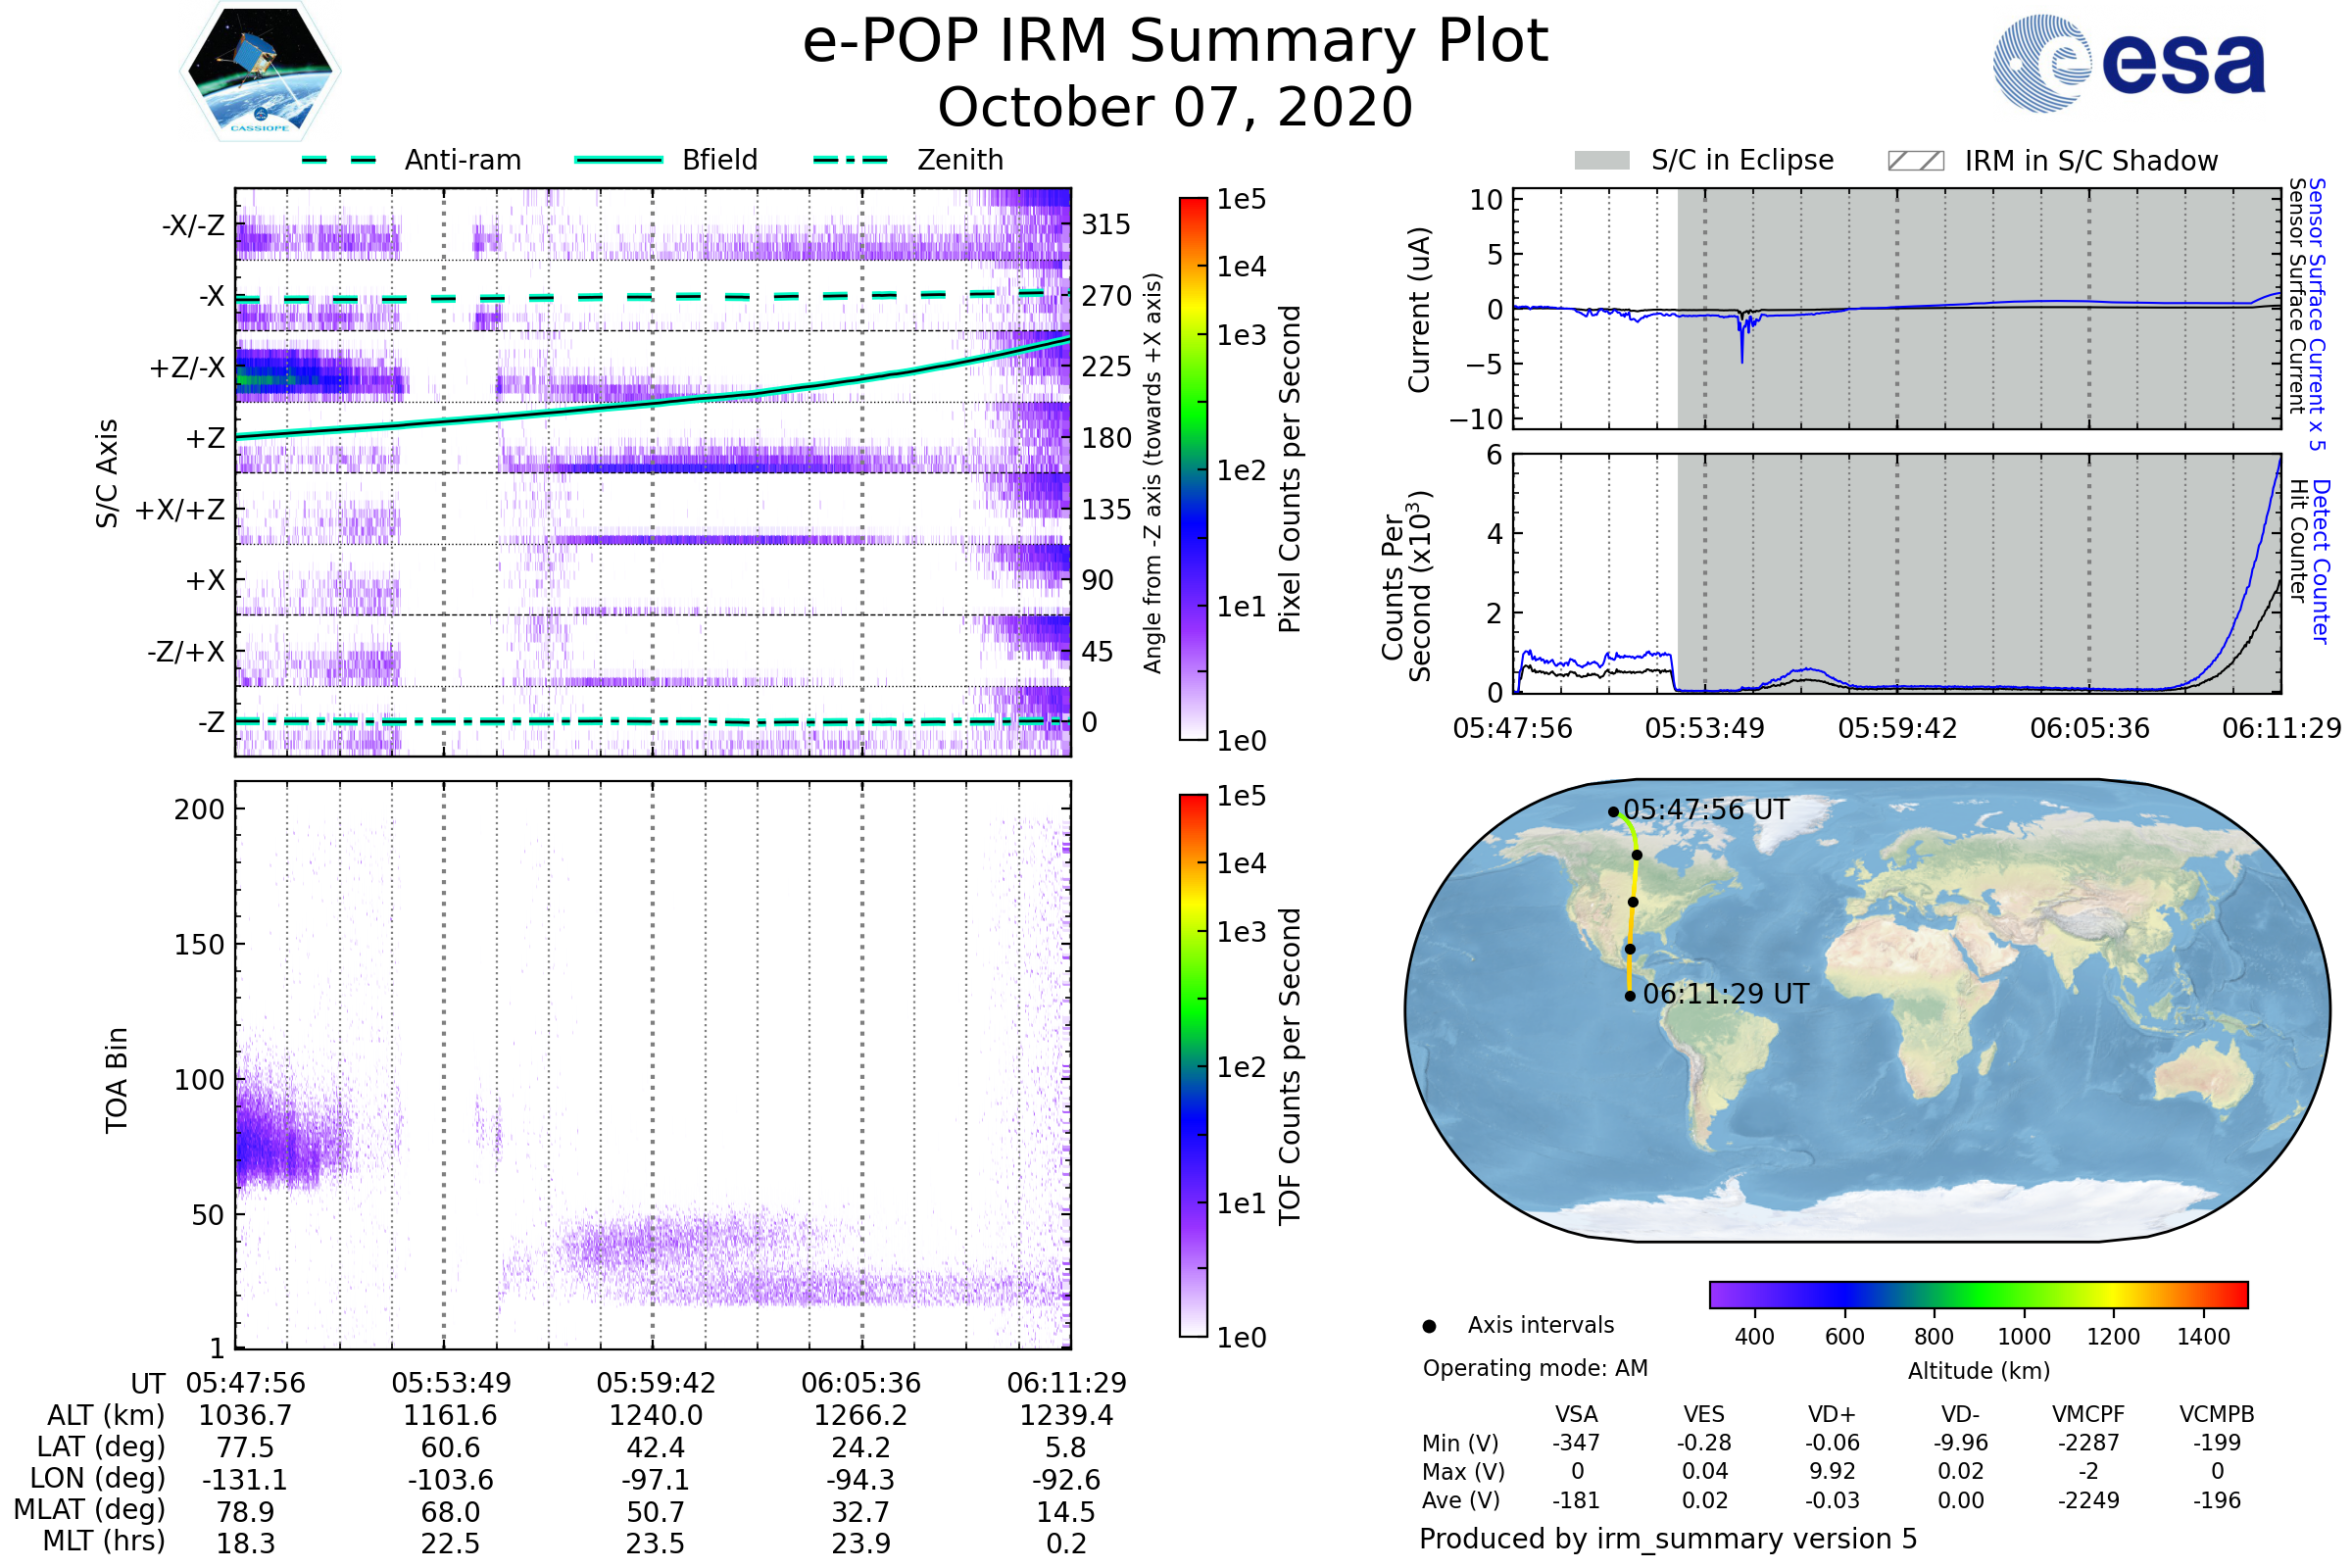2352x1568 pixels.
Task: Click the VSA column header in voltage table
Action: [1576, 1415]
